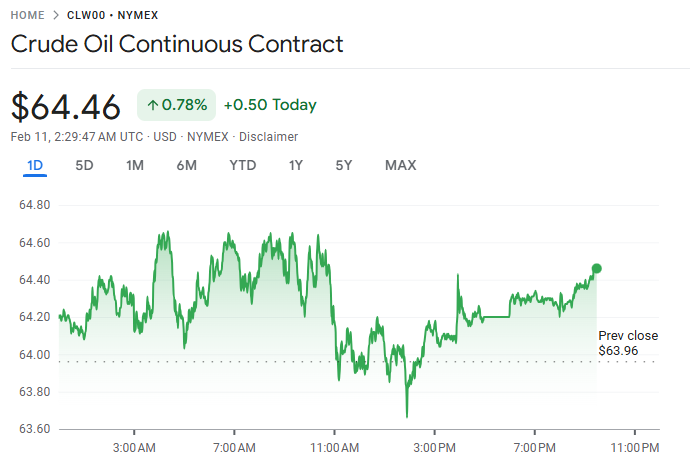Click the $64.46 current price
This screenshot has height=465, width=690.
(x=66, y=106)
